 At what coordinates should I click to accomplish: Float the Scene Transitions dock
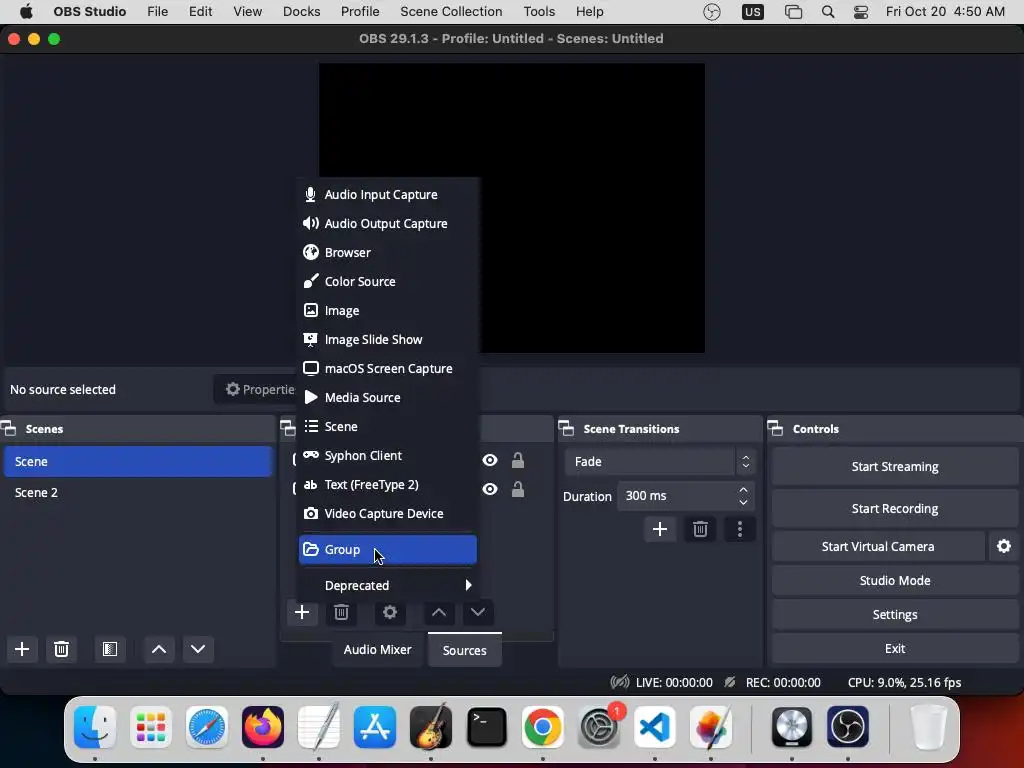567,429
